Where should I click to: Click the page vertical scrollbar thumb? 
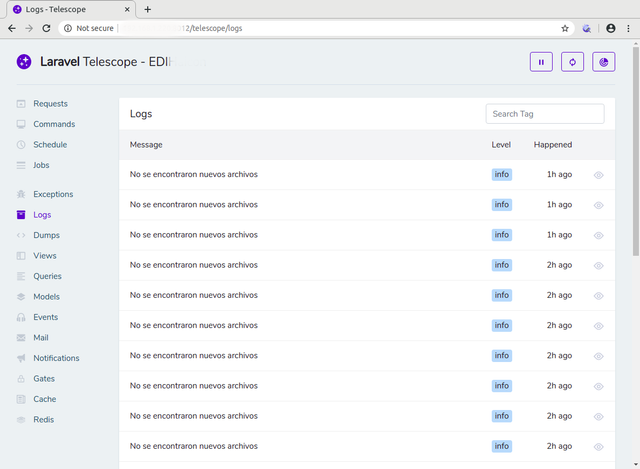click(x=636, y=151)
